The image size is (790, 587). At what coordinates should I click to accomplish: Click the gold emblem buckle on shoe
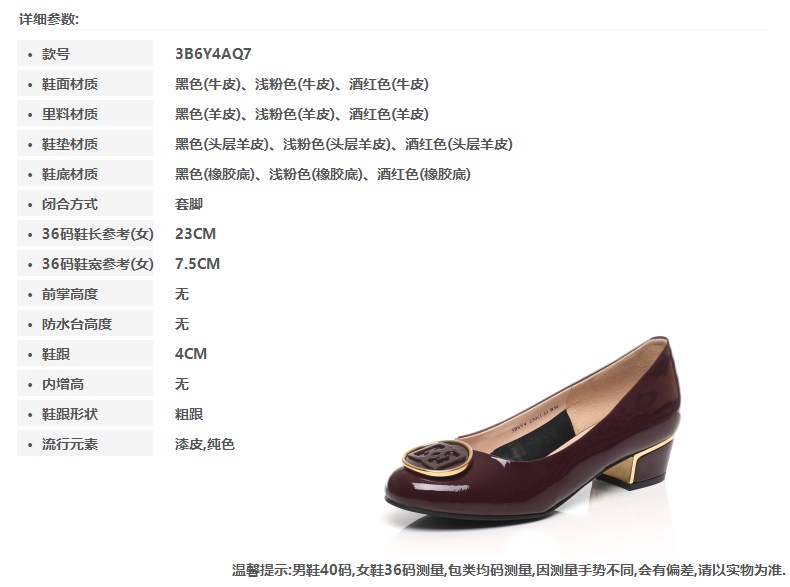(437, 458)
